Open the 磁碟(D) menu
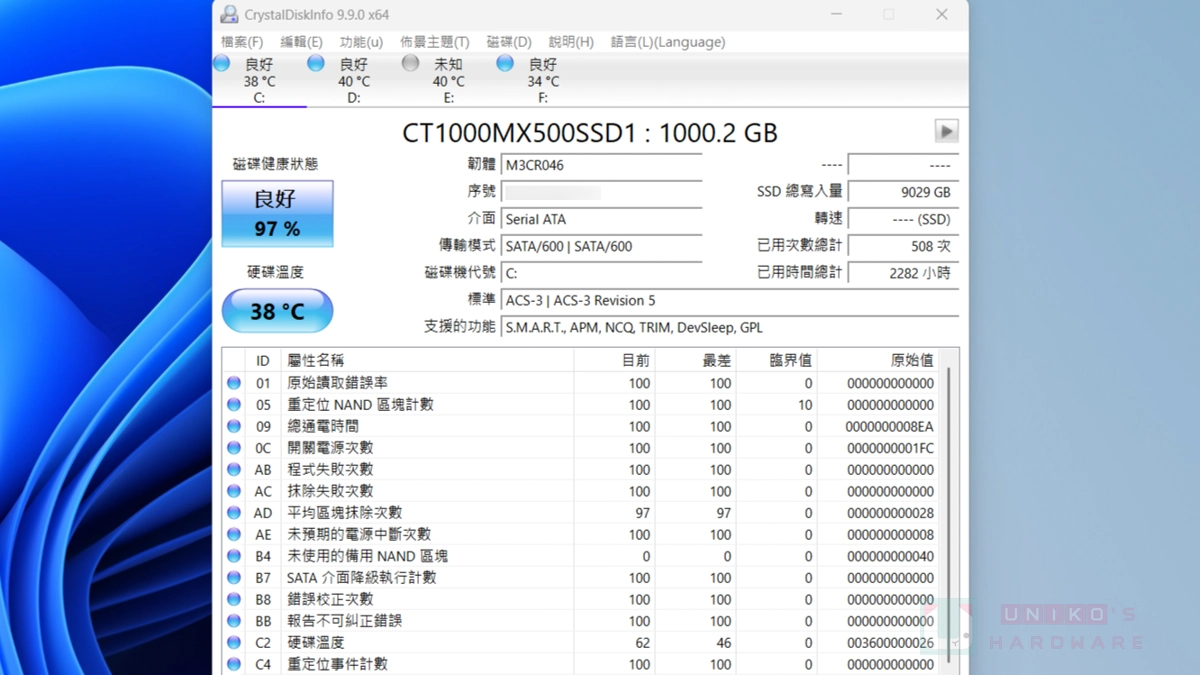The image size is (1200, 675). [x=509, y=42]
